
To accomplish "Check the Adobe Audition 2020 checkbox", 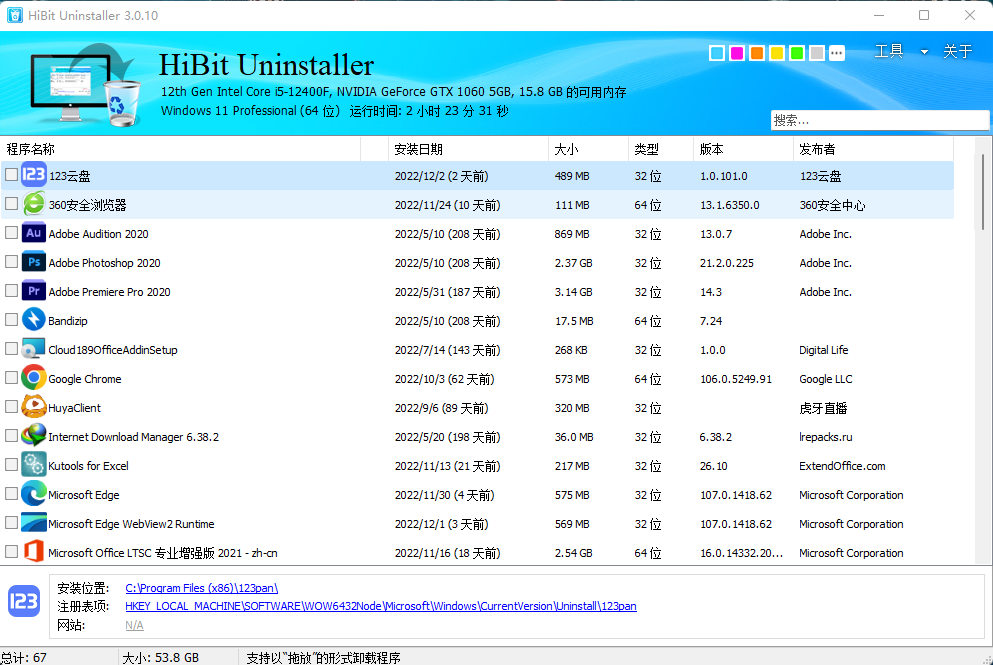I will click(10, 233).
